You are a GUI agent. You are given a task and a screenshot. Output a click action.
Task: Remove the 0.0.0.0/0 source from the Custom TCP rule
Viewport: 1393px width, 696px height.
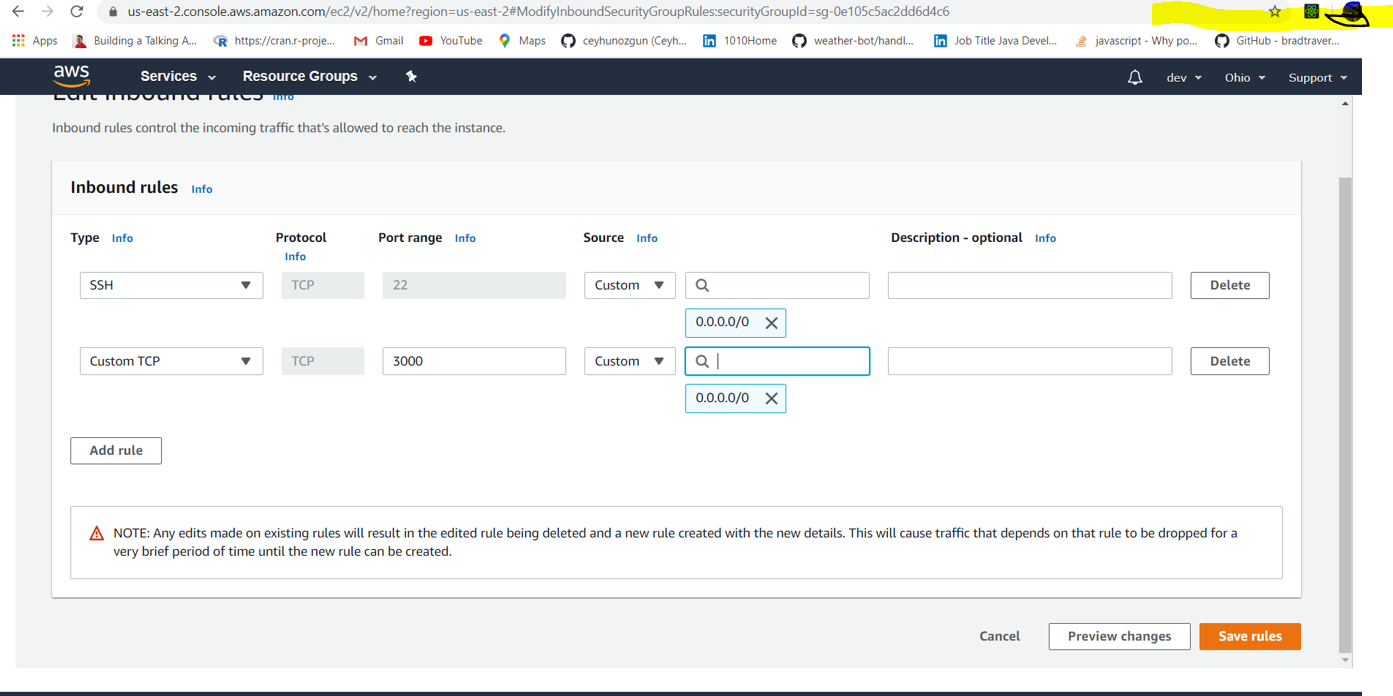771,398
